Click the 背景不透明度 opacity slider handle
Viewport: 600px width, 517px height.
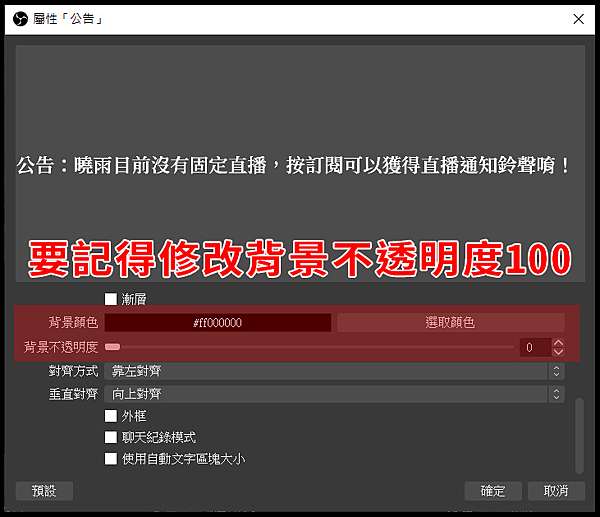point(112,347)
